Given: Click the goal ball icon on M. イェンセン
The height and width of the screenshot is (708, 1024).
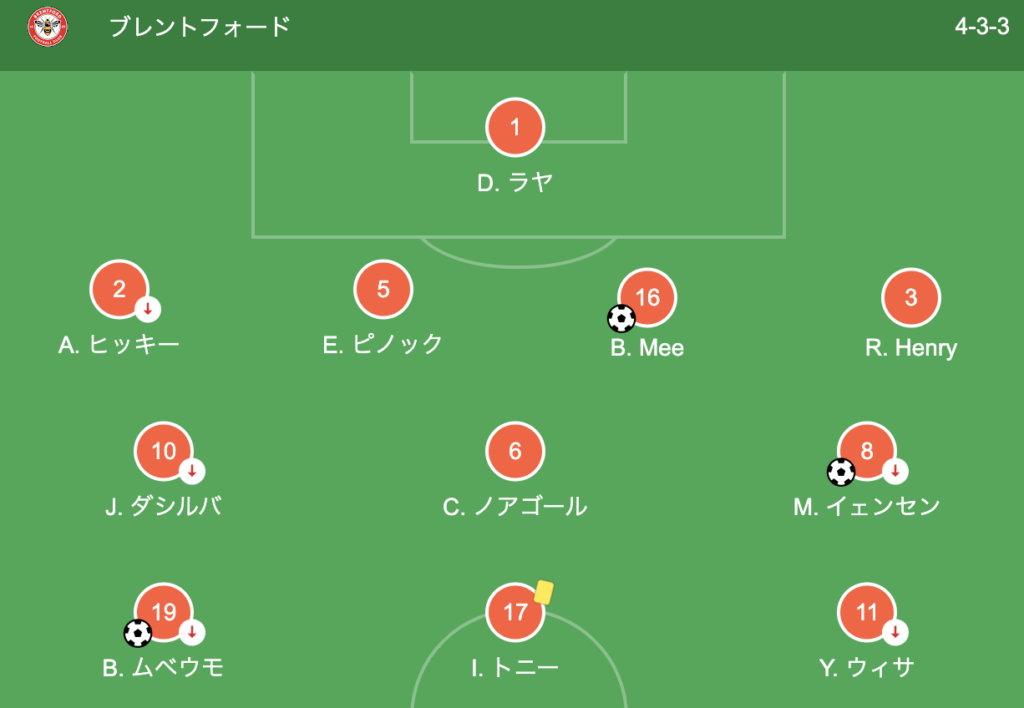Looking at the screenshot, I should [x=841, y=472].
